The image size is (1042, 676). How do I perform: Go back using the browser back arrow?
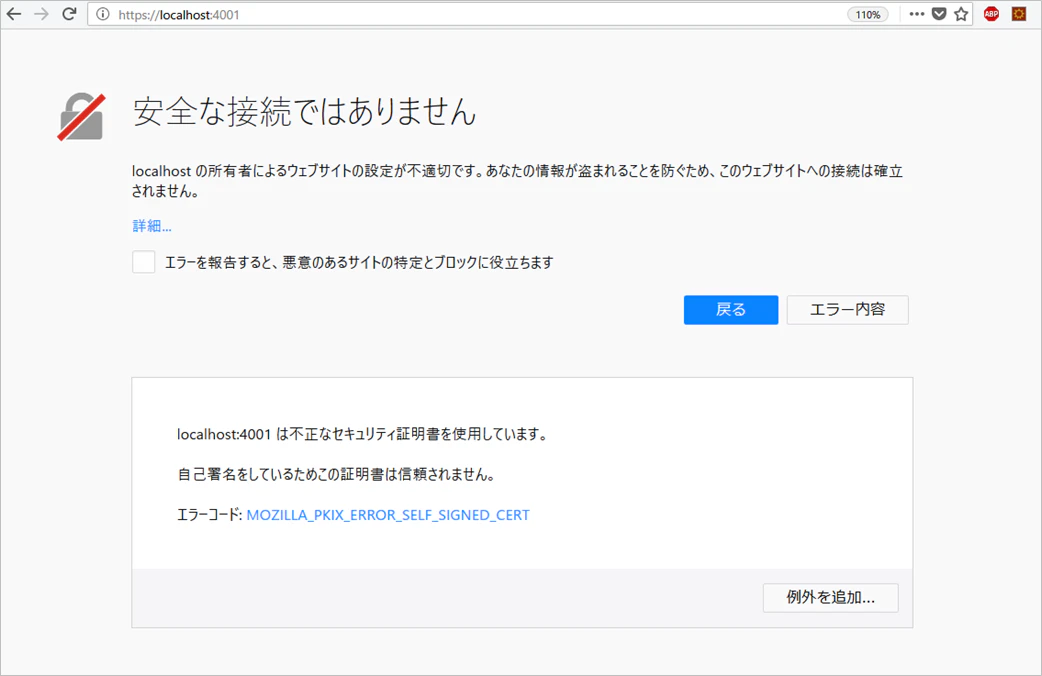tap(14, 14)
